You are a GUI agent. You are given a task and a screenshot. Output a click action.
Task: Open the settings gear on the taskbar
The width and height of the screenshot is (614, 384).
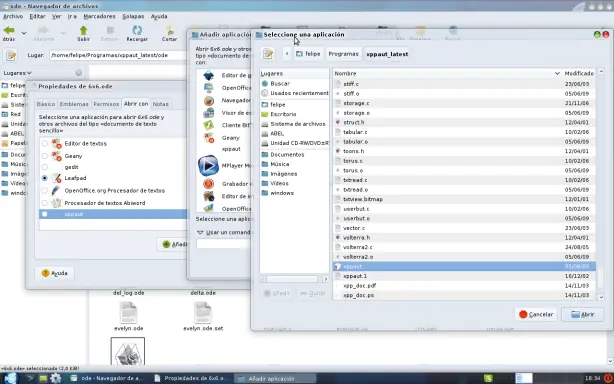[56, 378]
